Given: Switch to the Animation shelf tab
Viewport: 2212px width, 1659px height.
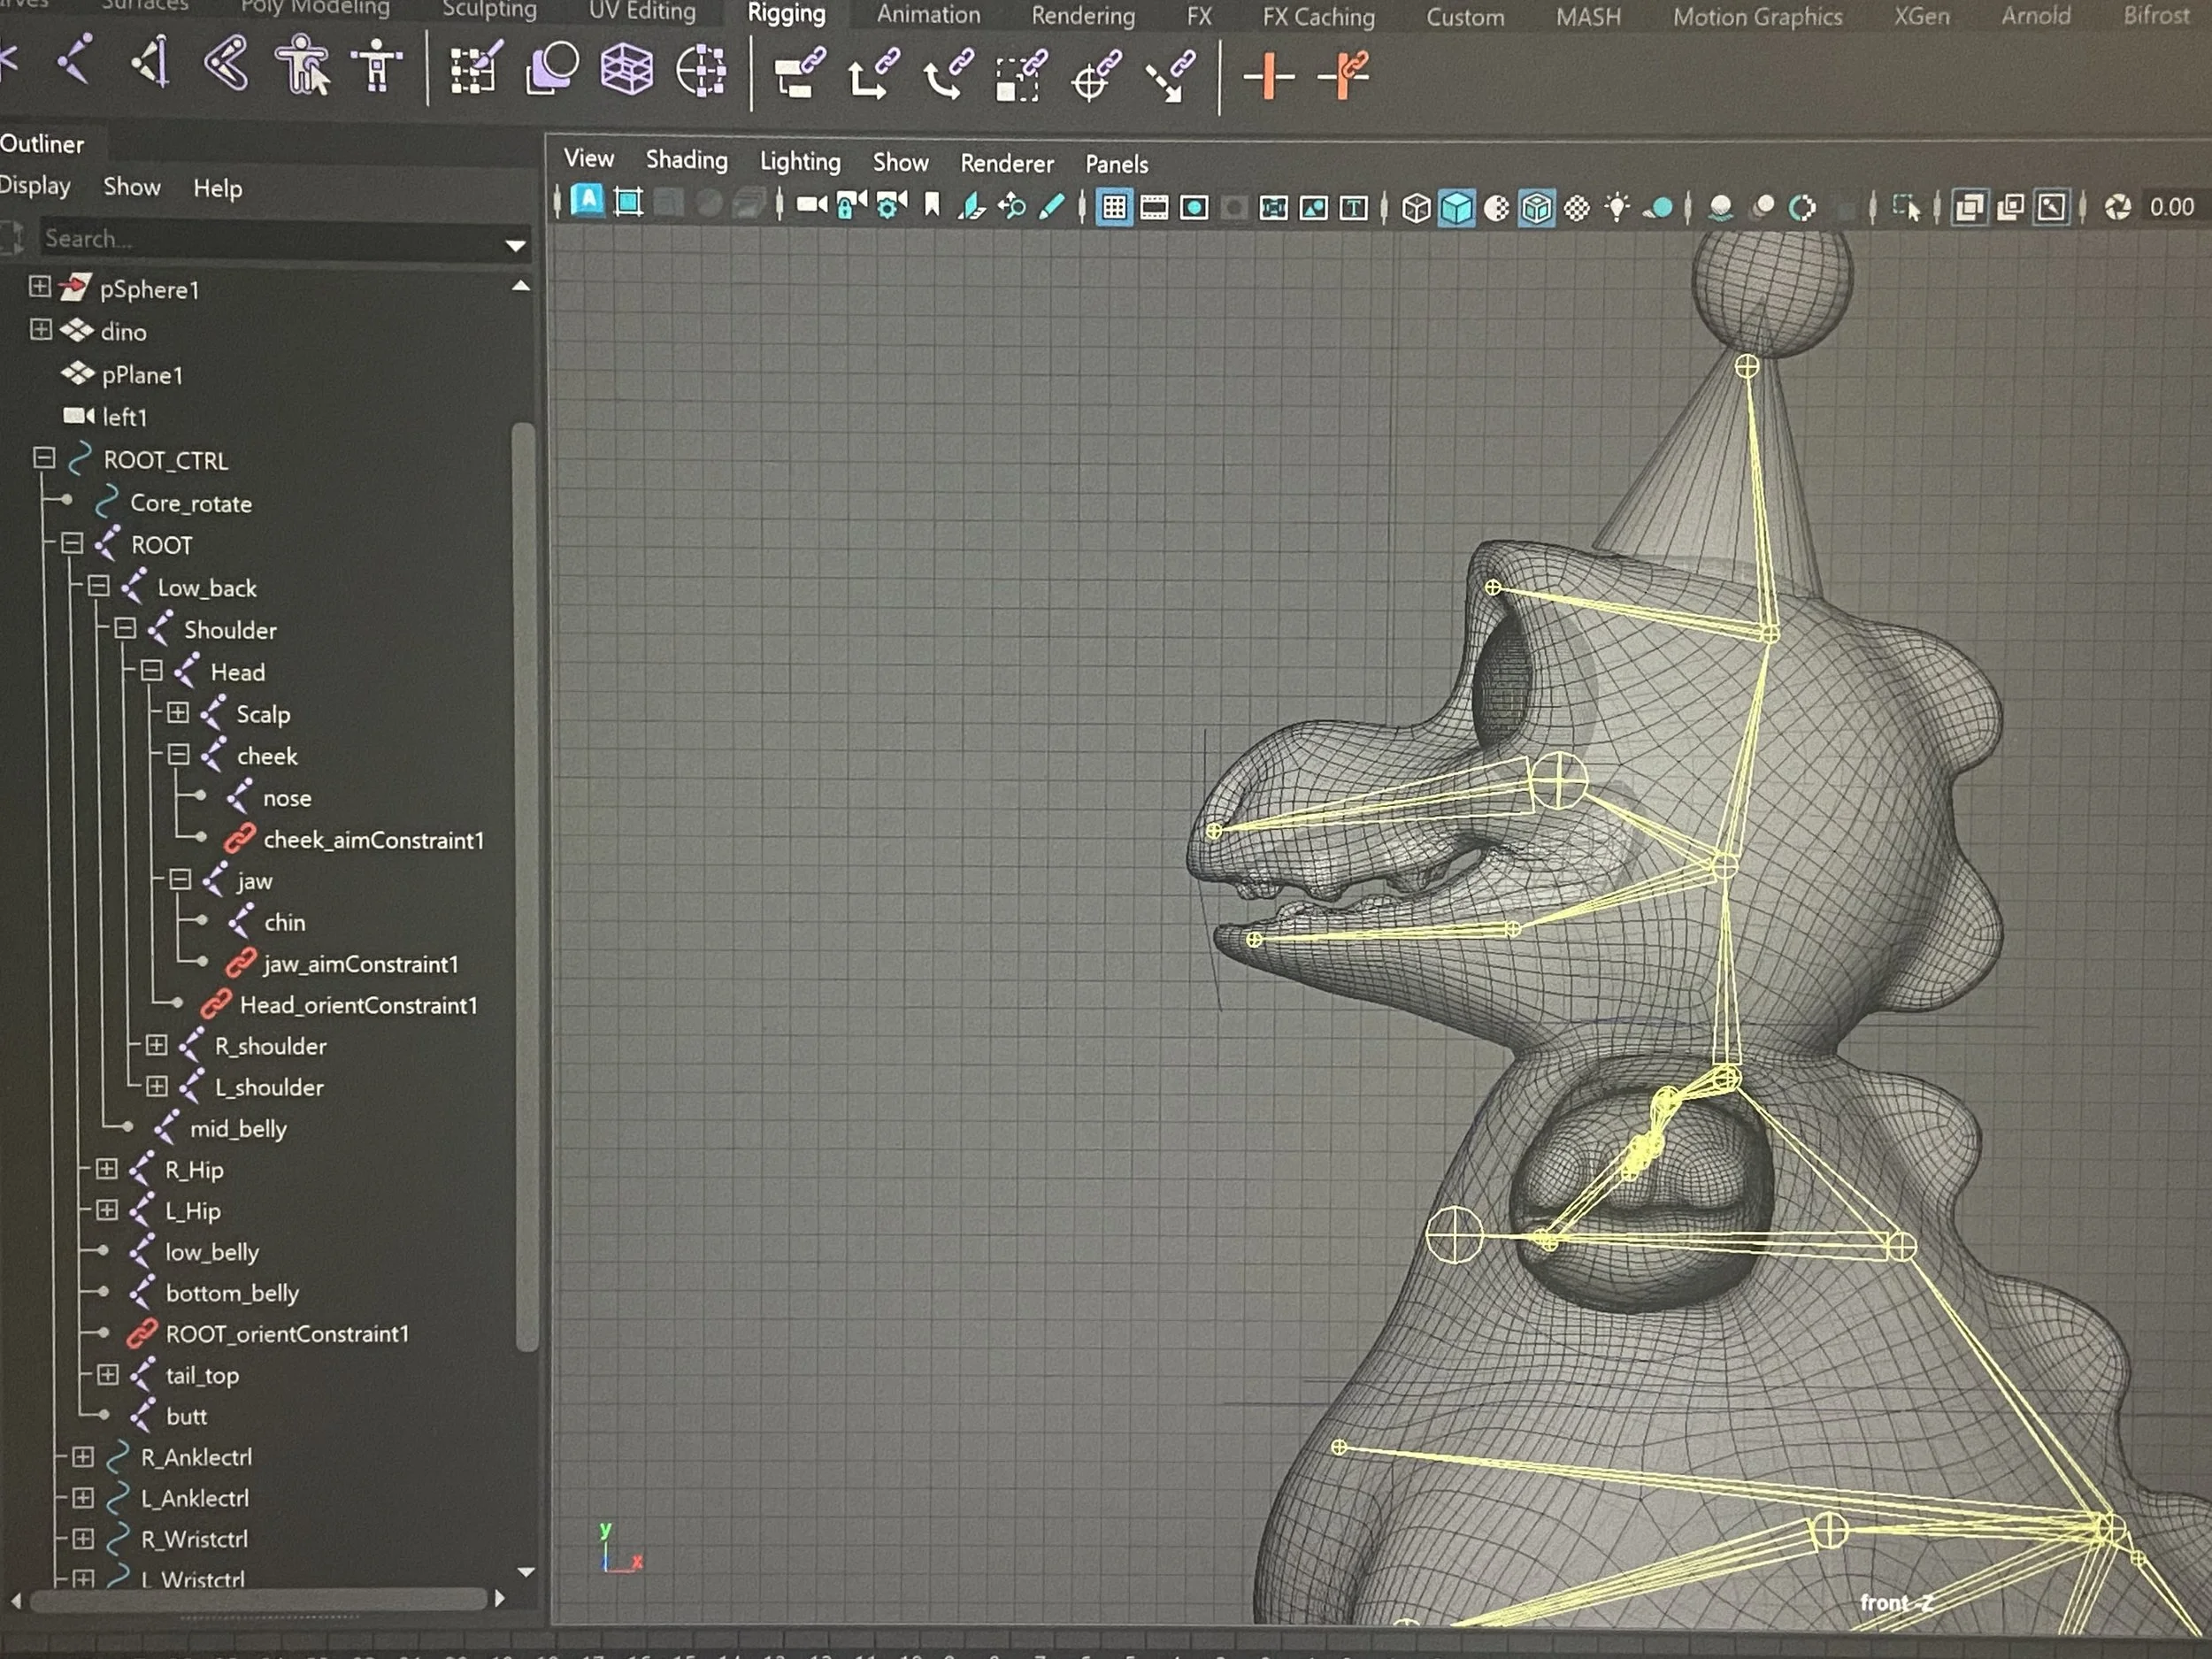Looking at the screenshot, I should coord(928,14).
